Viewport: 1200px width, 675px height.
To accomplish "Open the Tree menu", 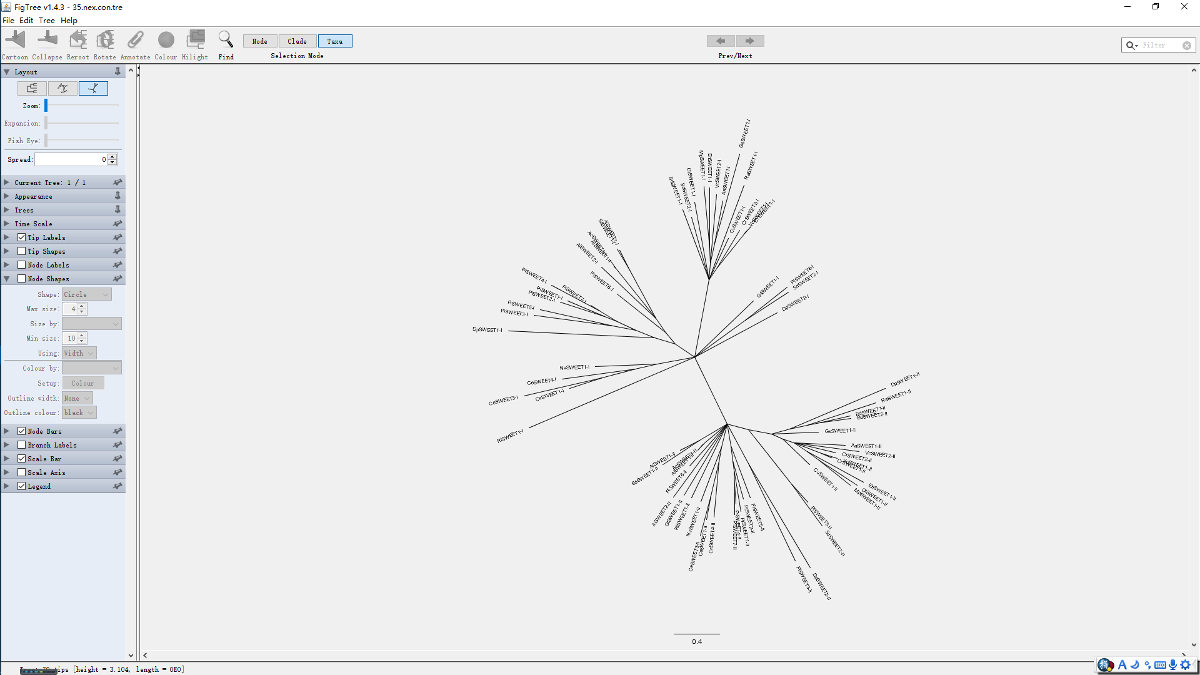I will 47,20.
